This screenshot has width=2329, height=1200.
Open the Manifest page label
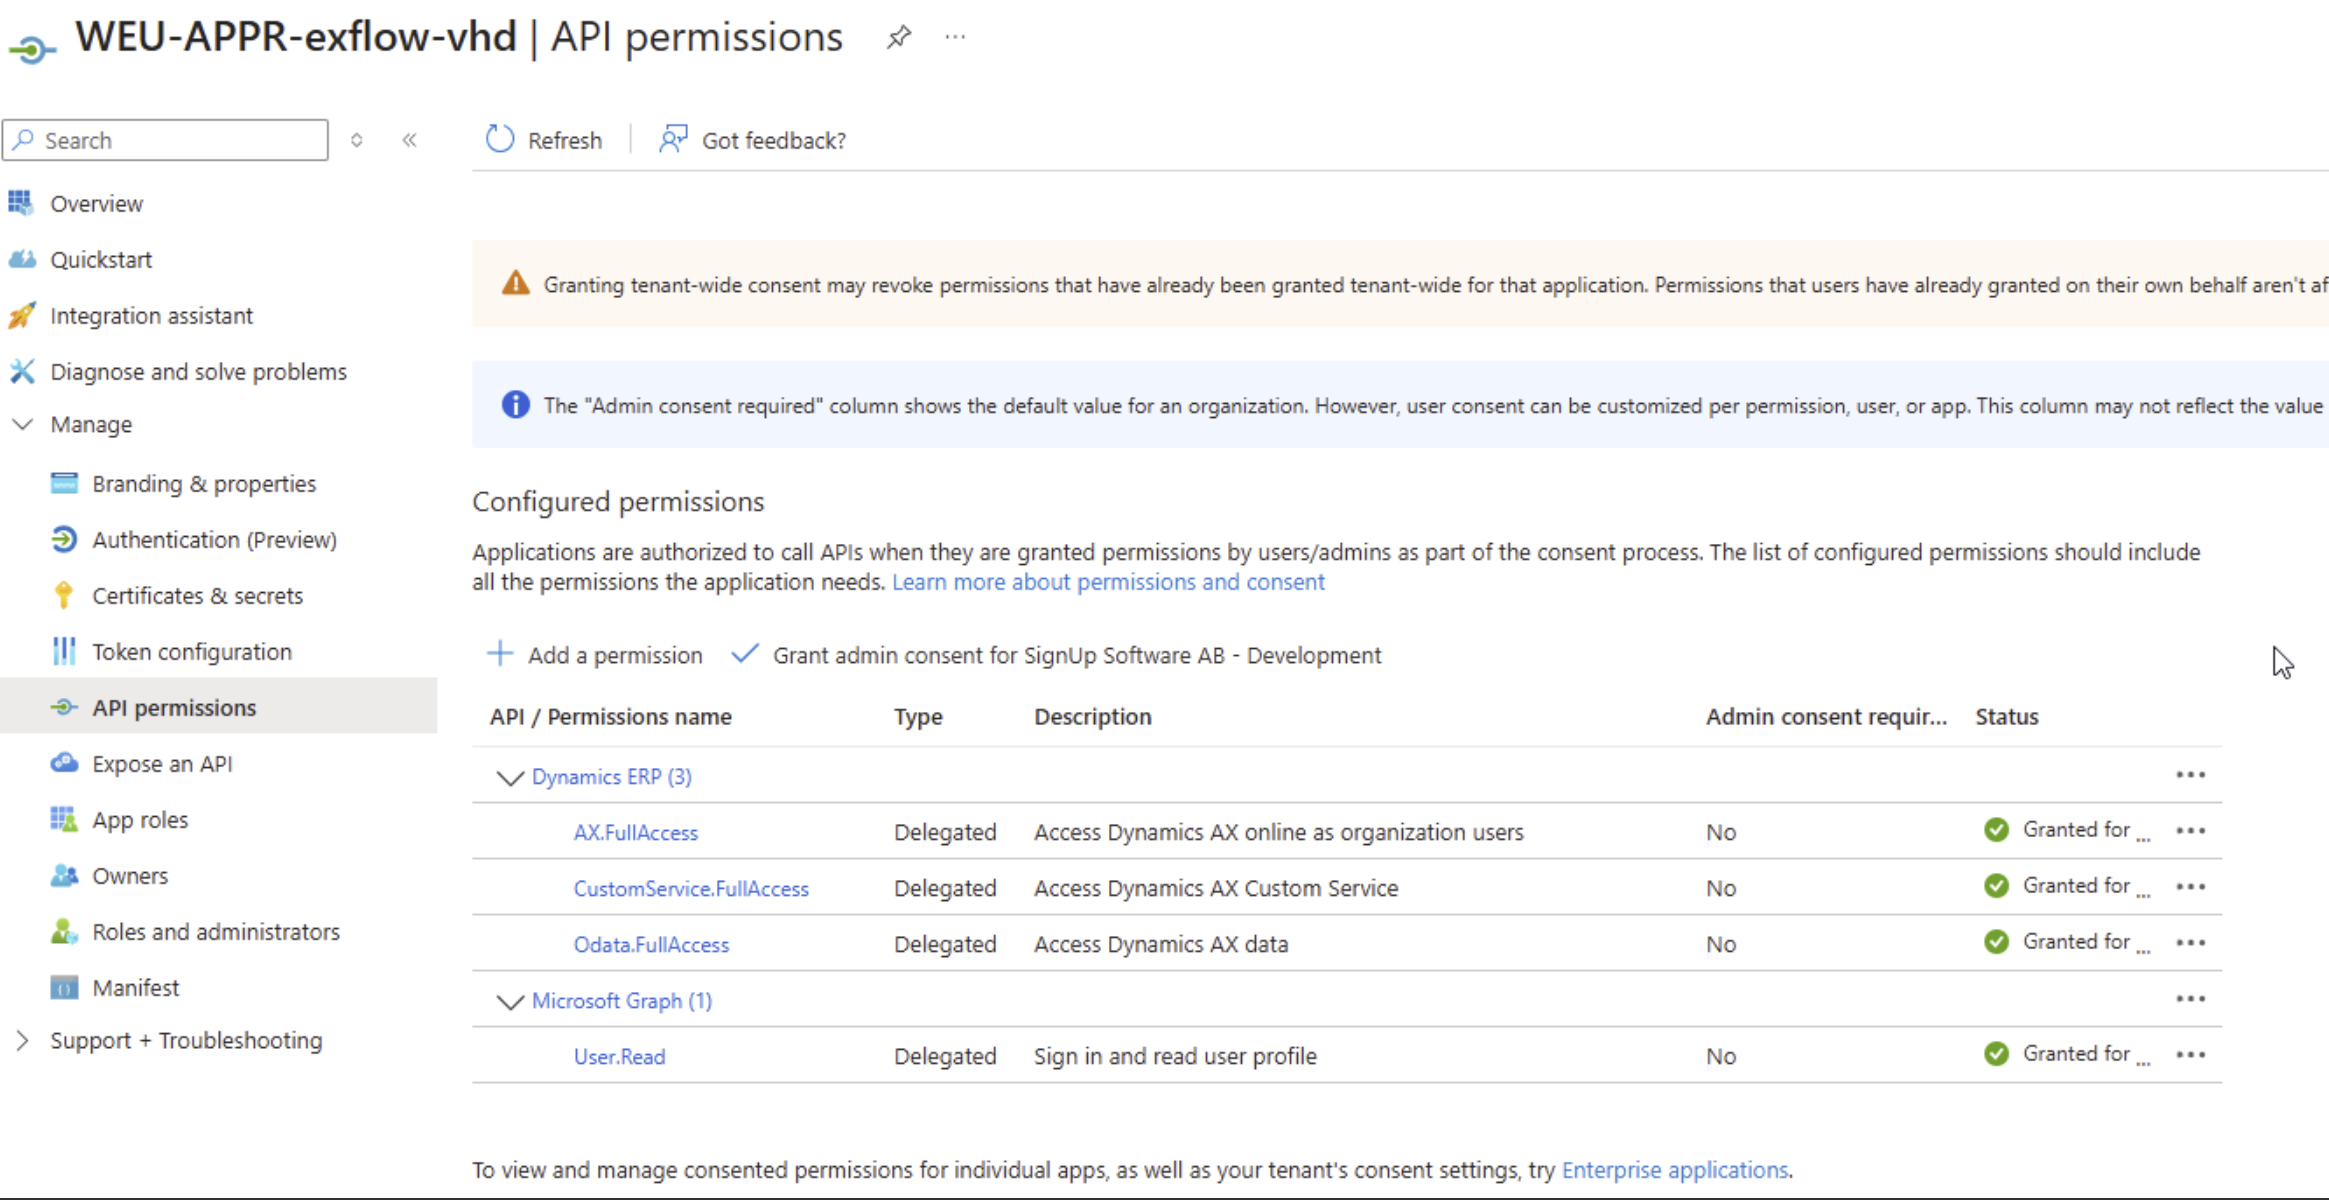click(x=136, y=988)
